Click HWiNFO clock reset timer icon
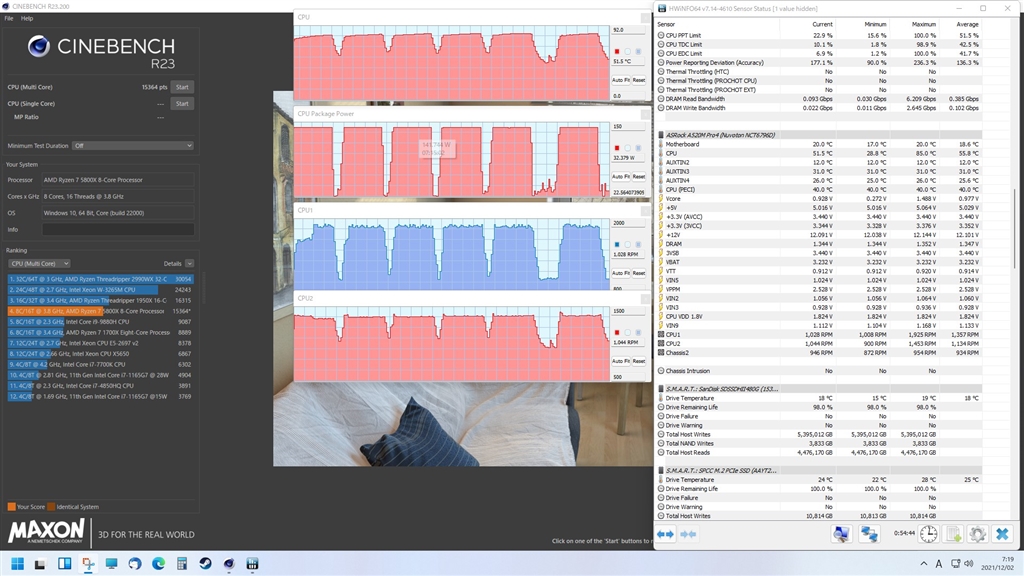Screen dimensions: 1024x576 tap(928, 534)
